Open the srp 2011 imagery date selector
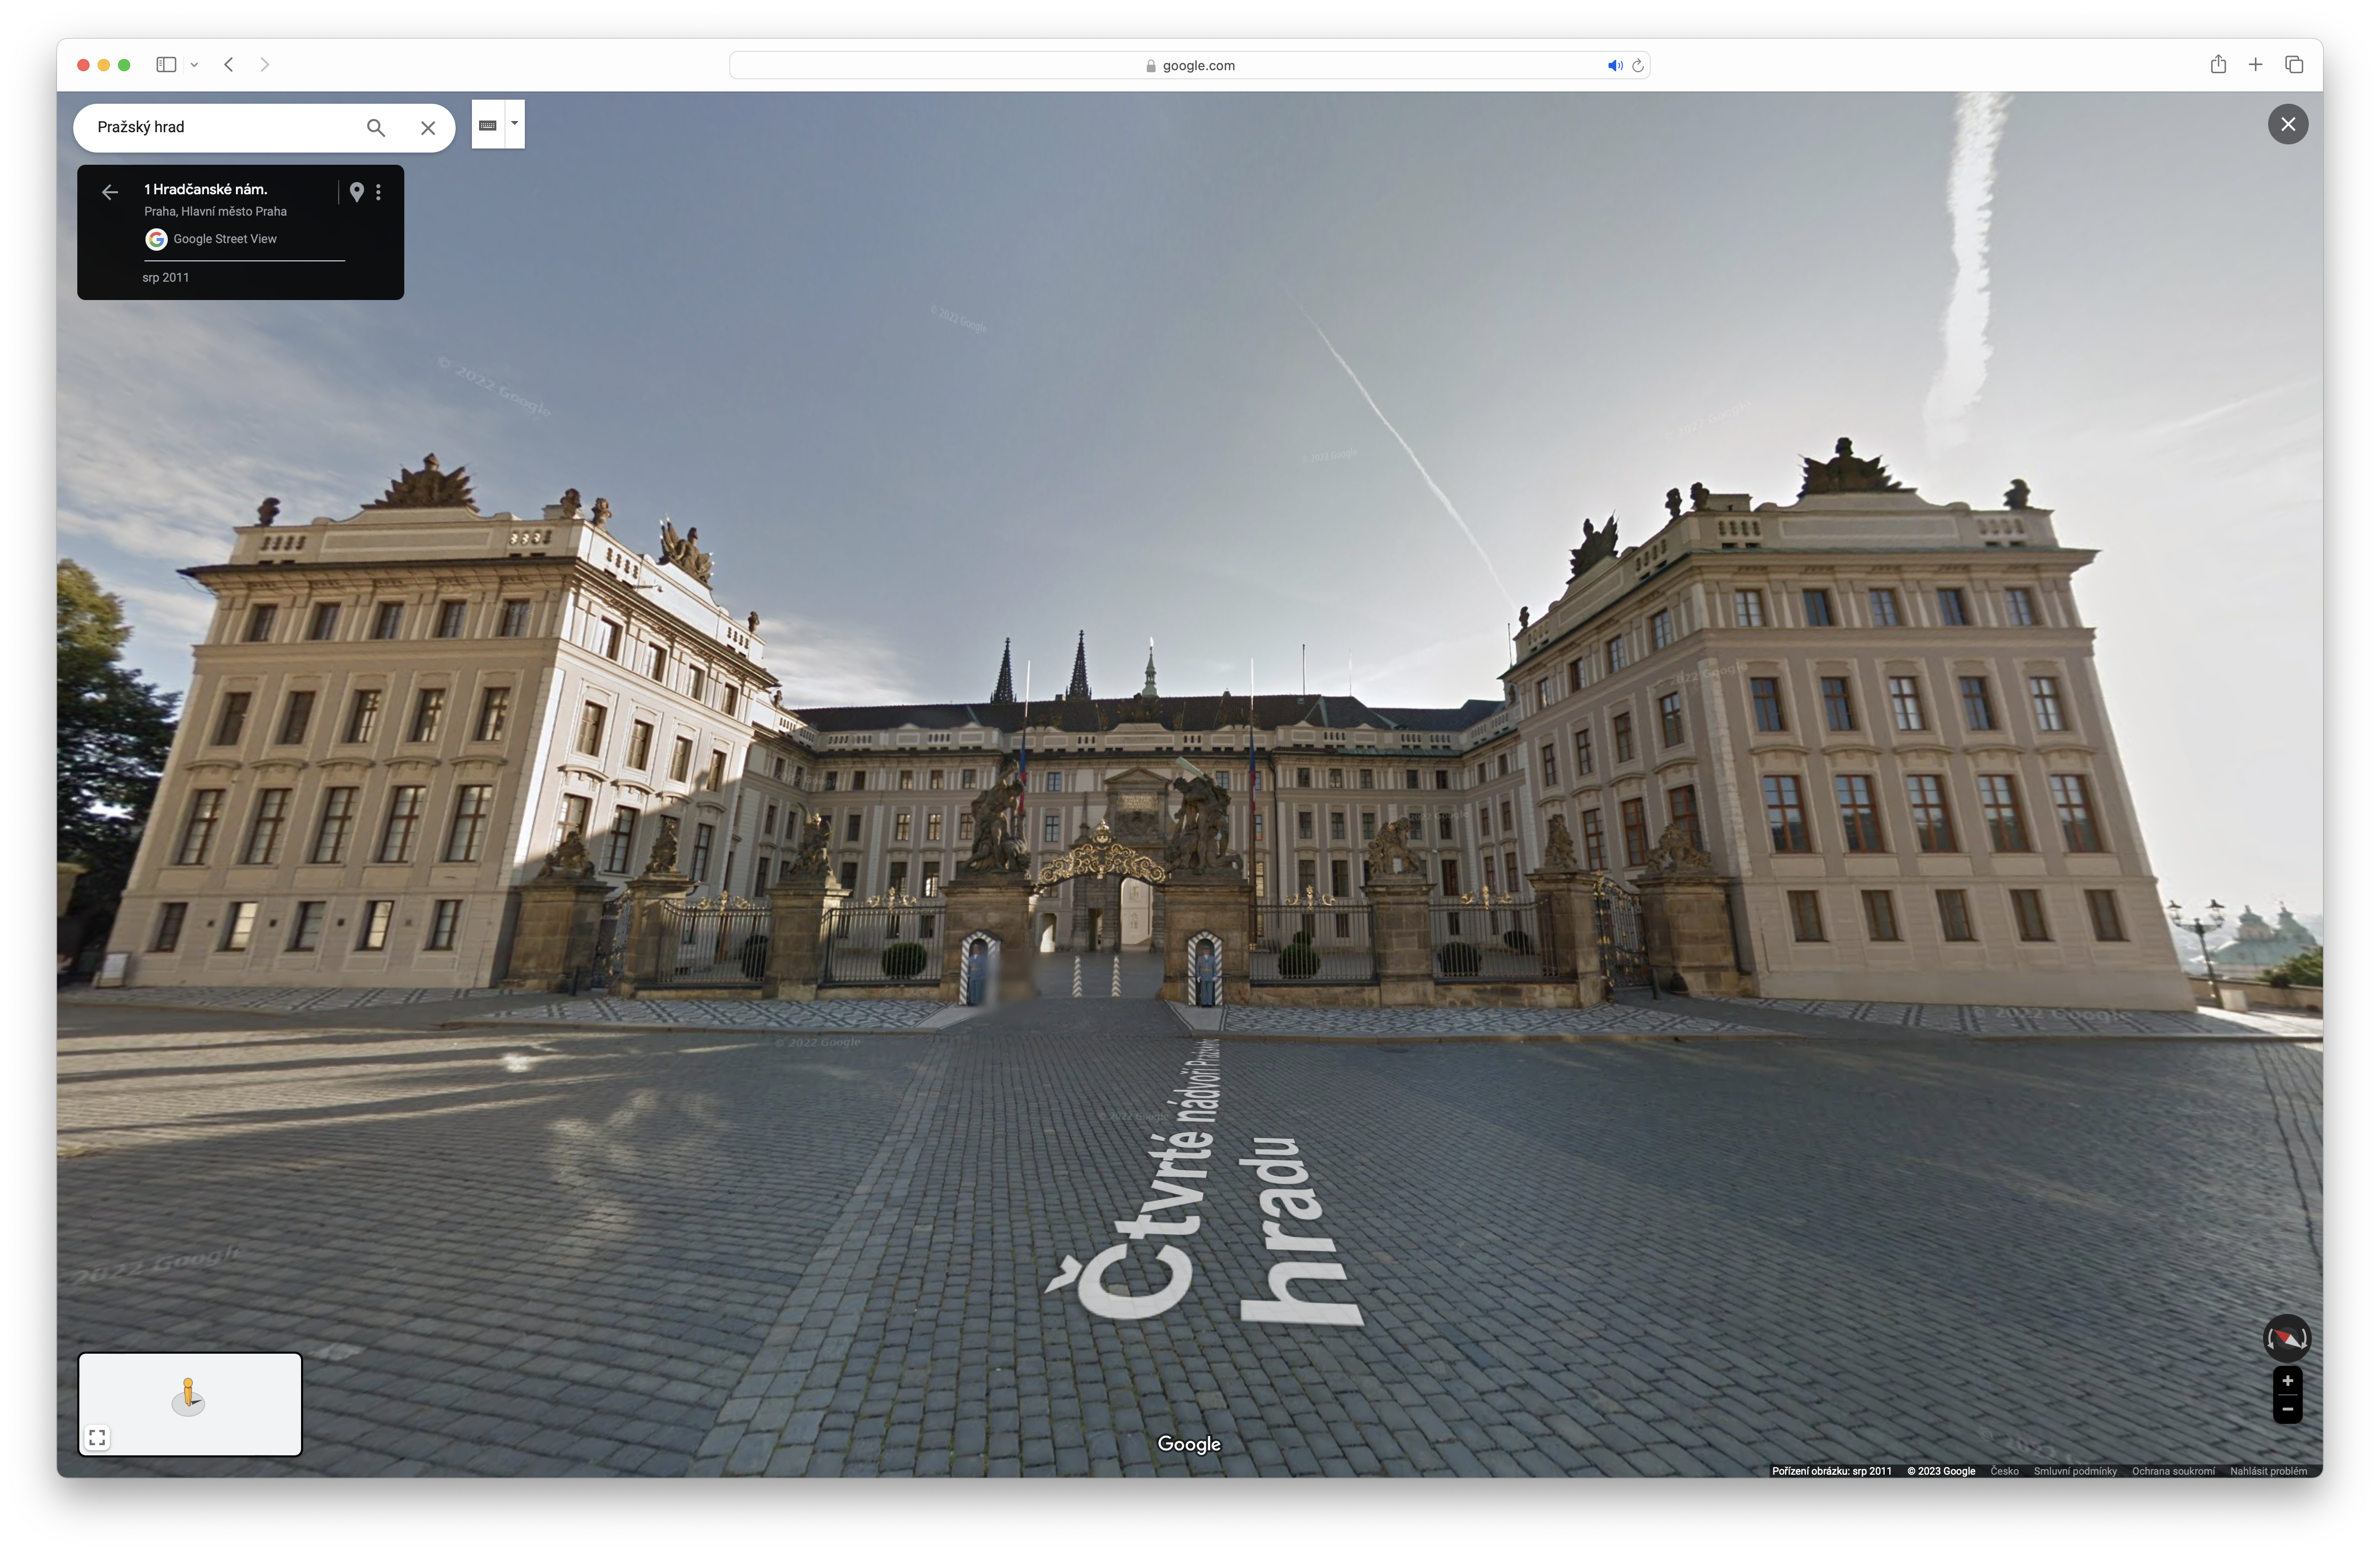The image size is (2380, 1553). coord(166,277)
